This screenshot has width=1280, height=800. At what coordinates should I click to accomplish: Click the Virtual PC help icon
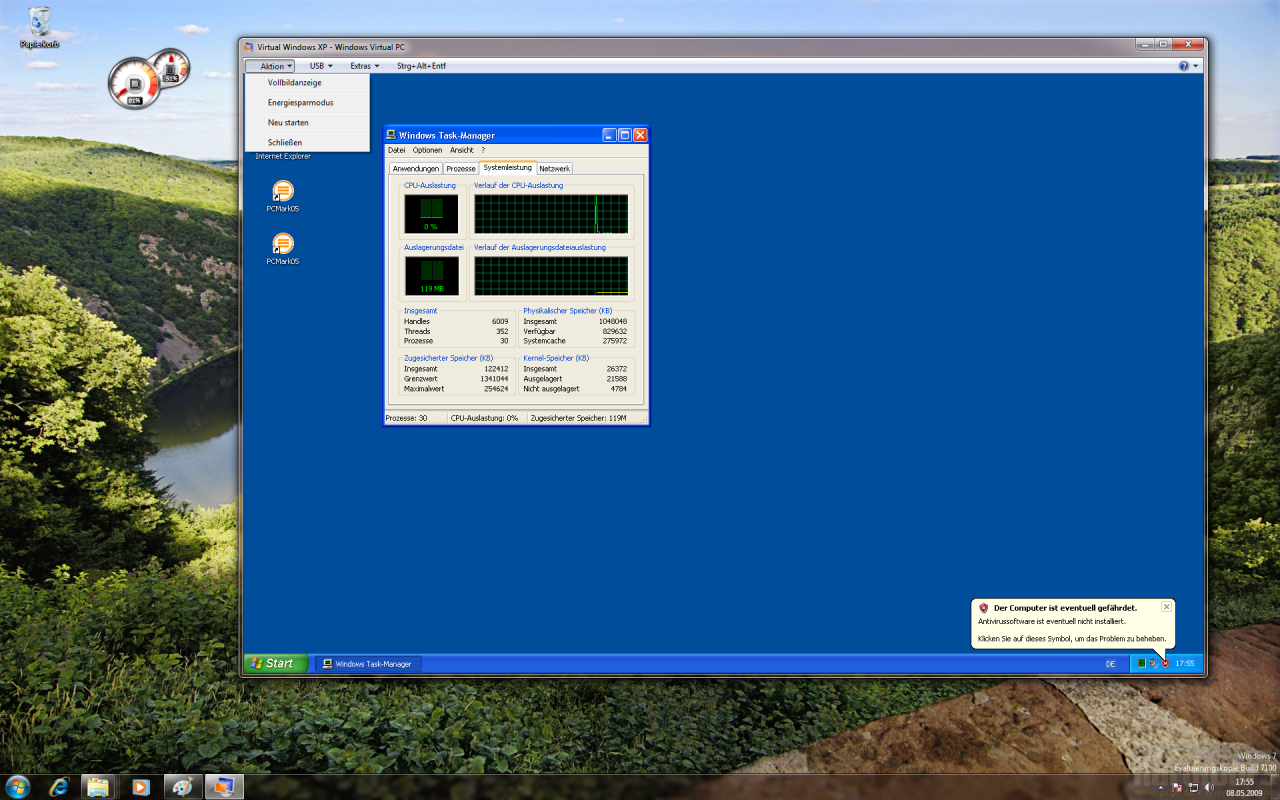pyautogui.click(x=1184, y=66)
